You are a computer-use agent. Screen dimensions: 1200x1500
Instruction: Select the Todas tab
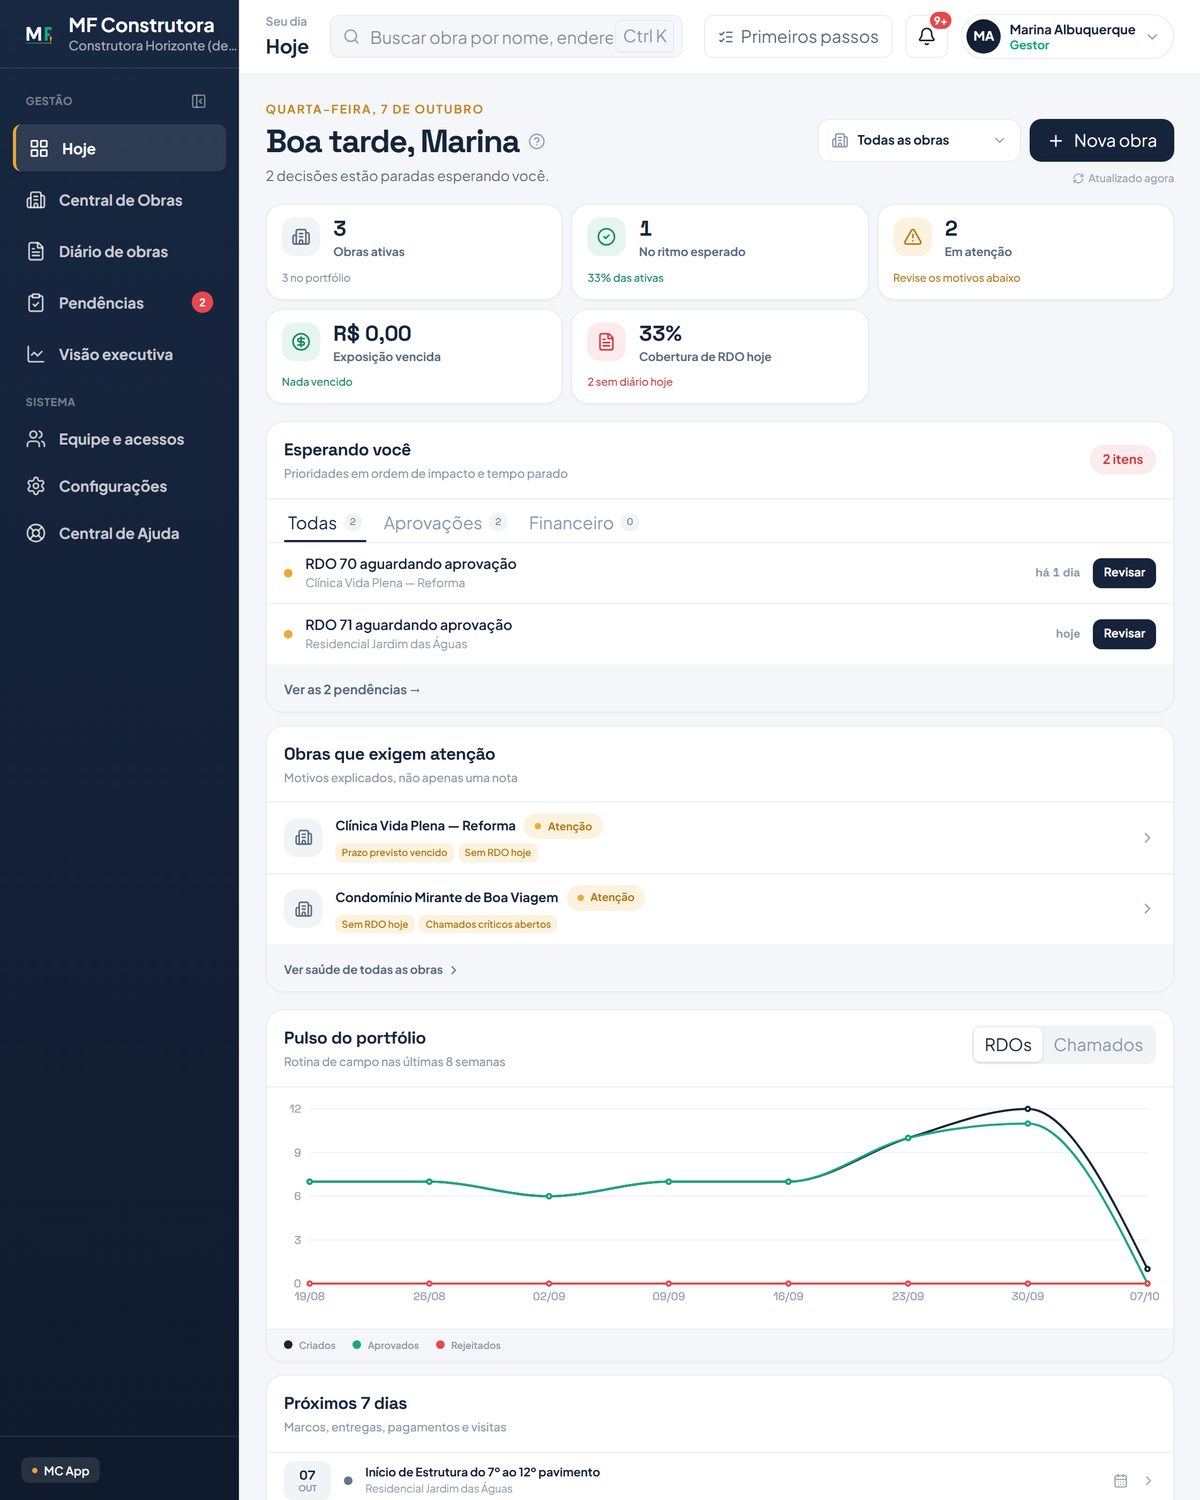(x=324, y=523)
